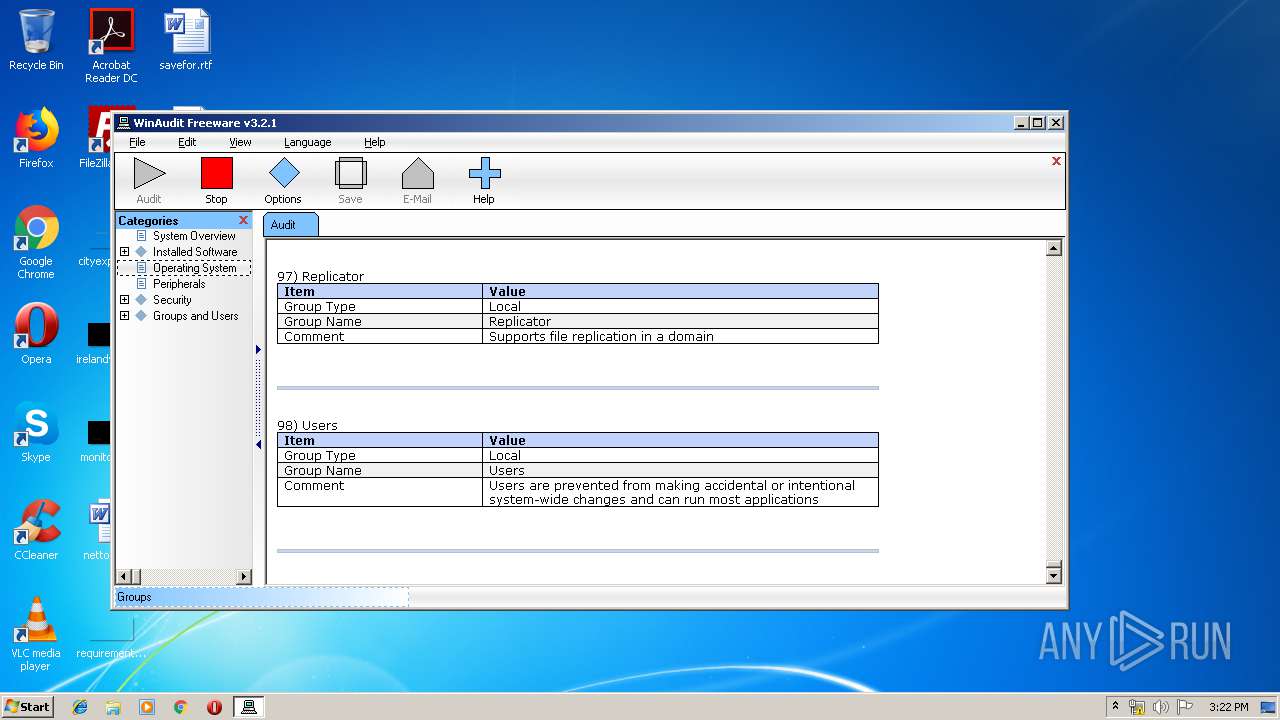This screenshot has height=720, width=1280.
Task: Open the View menu
Action: [240, 142]
